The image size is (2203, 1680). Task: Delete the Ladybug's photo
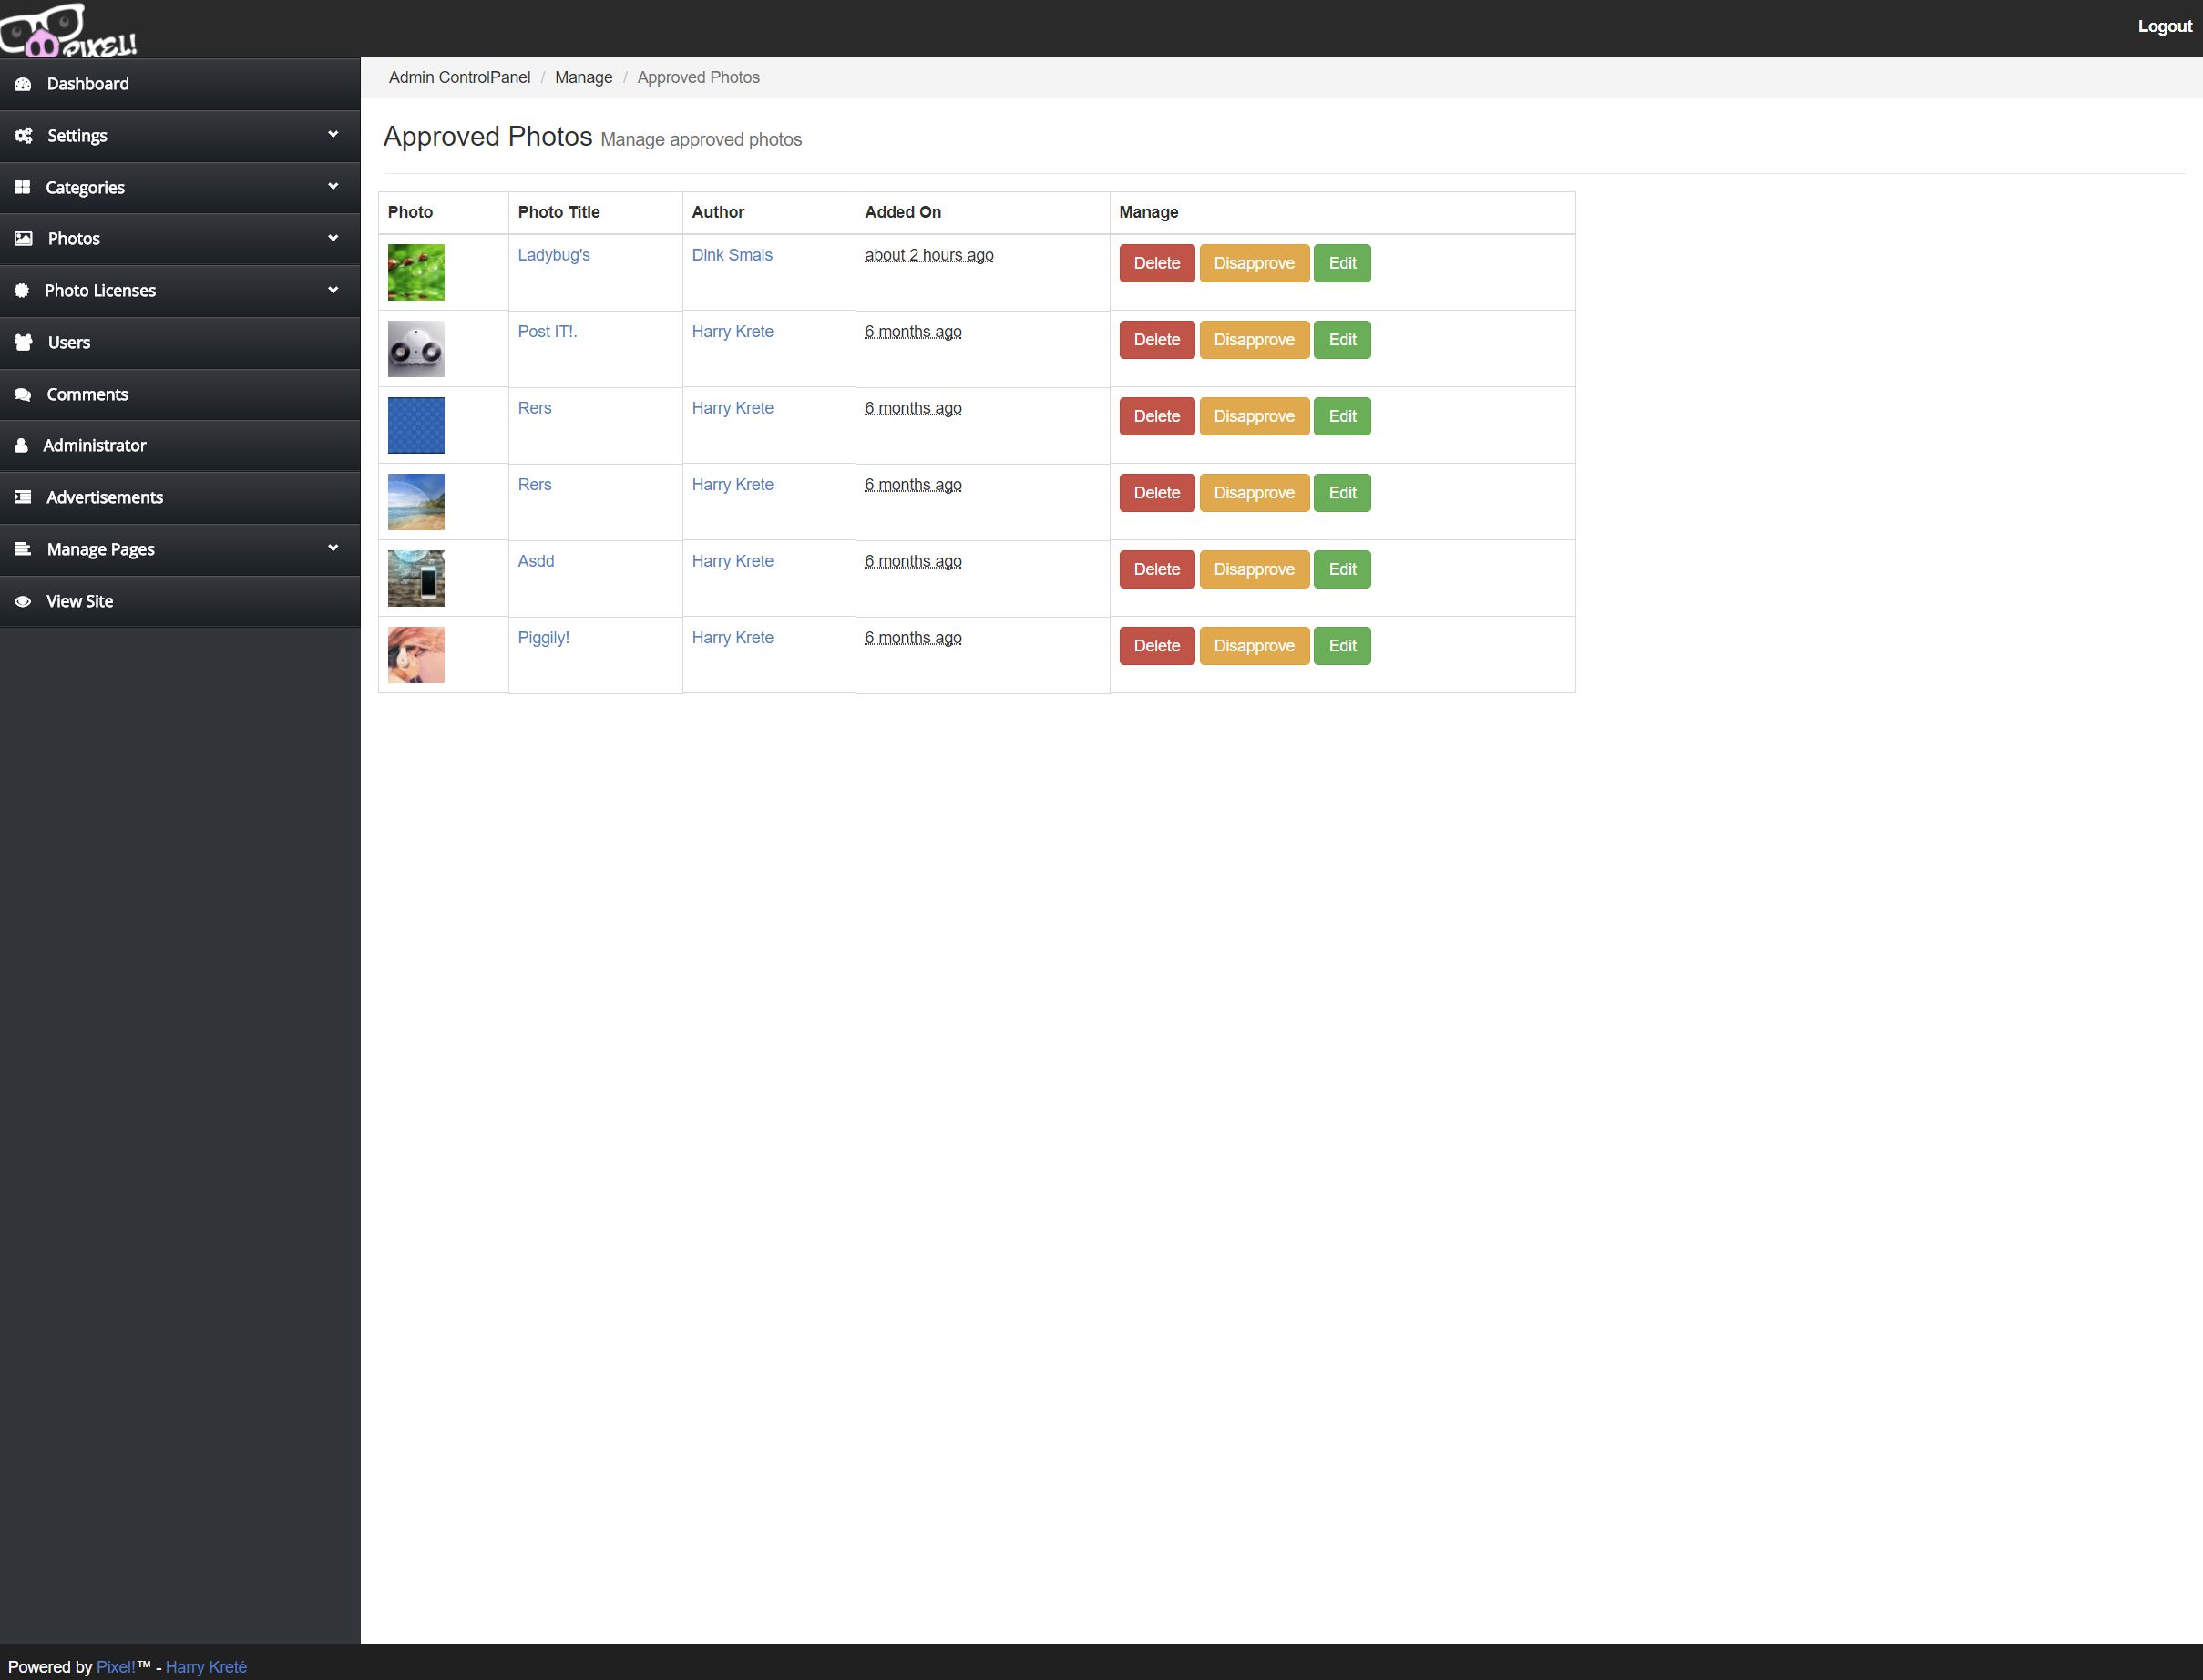click(x=1156, y=263)
